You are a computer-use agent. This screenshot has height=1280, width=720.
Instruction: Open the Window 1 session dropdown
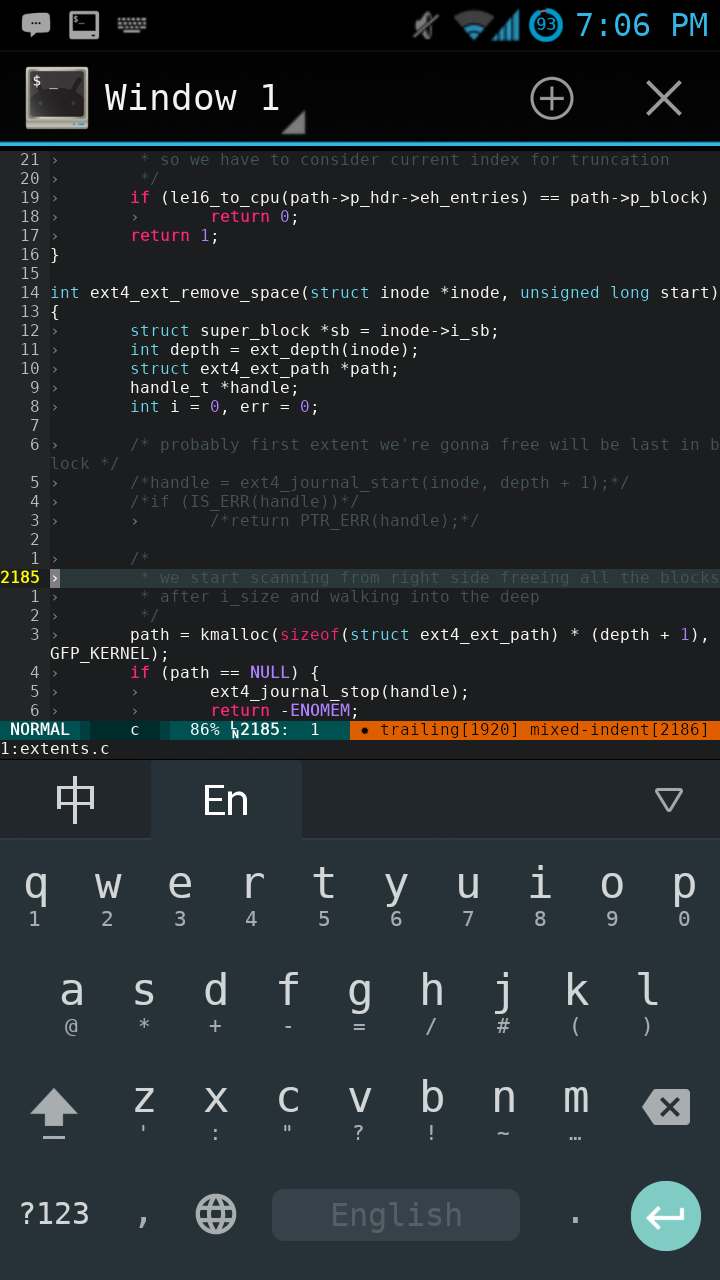coord(192,98)
